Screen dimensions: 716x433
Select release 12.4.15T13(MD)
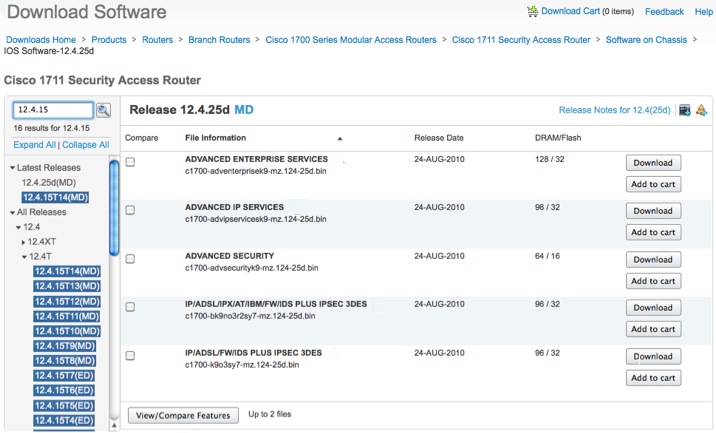pyautogui.click(x=67, y=286)
